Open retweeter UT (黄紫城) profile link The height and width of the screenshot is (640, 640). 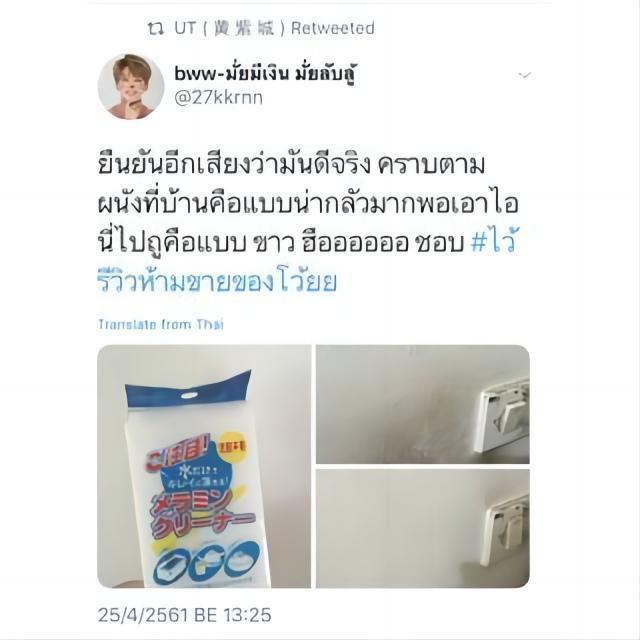(x=229, y=28)
